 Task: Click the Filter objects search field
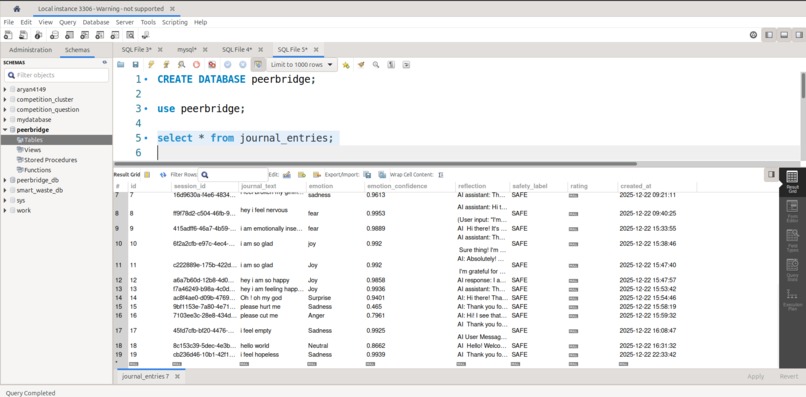click(x=57, y=75)
